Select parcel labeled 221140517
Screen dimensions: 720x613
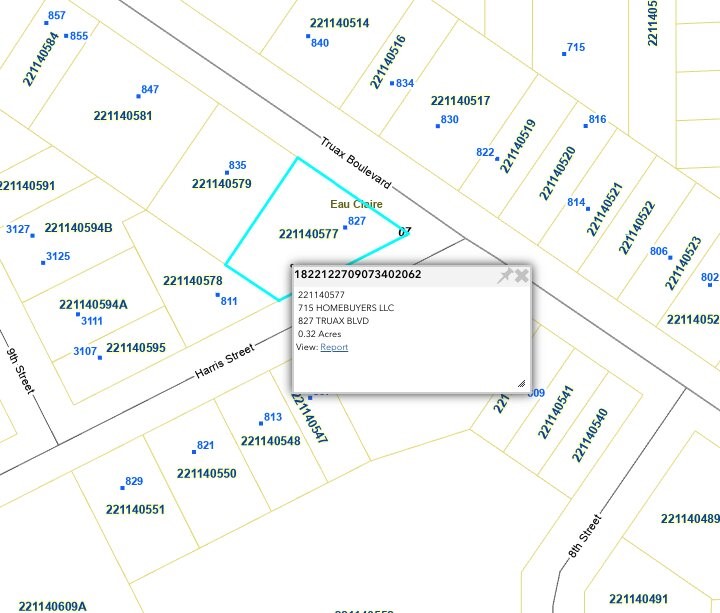[460, 101]
